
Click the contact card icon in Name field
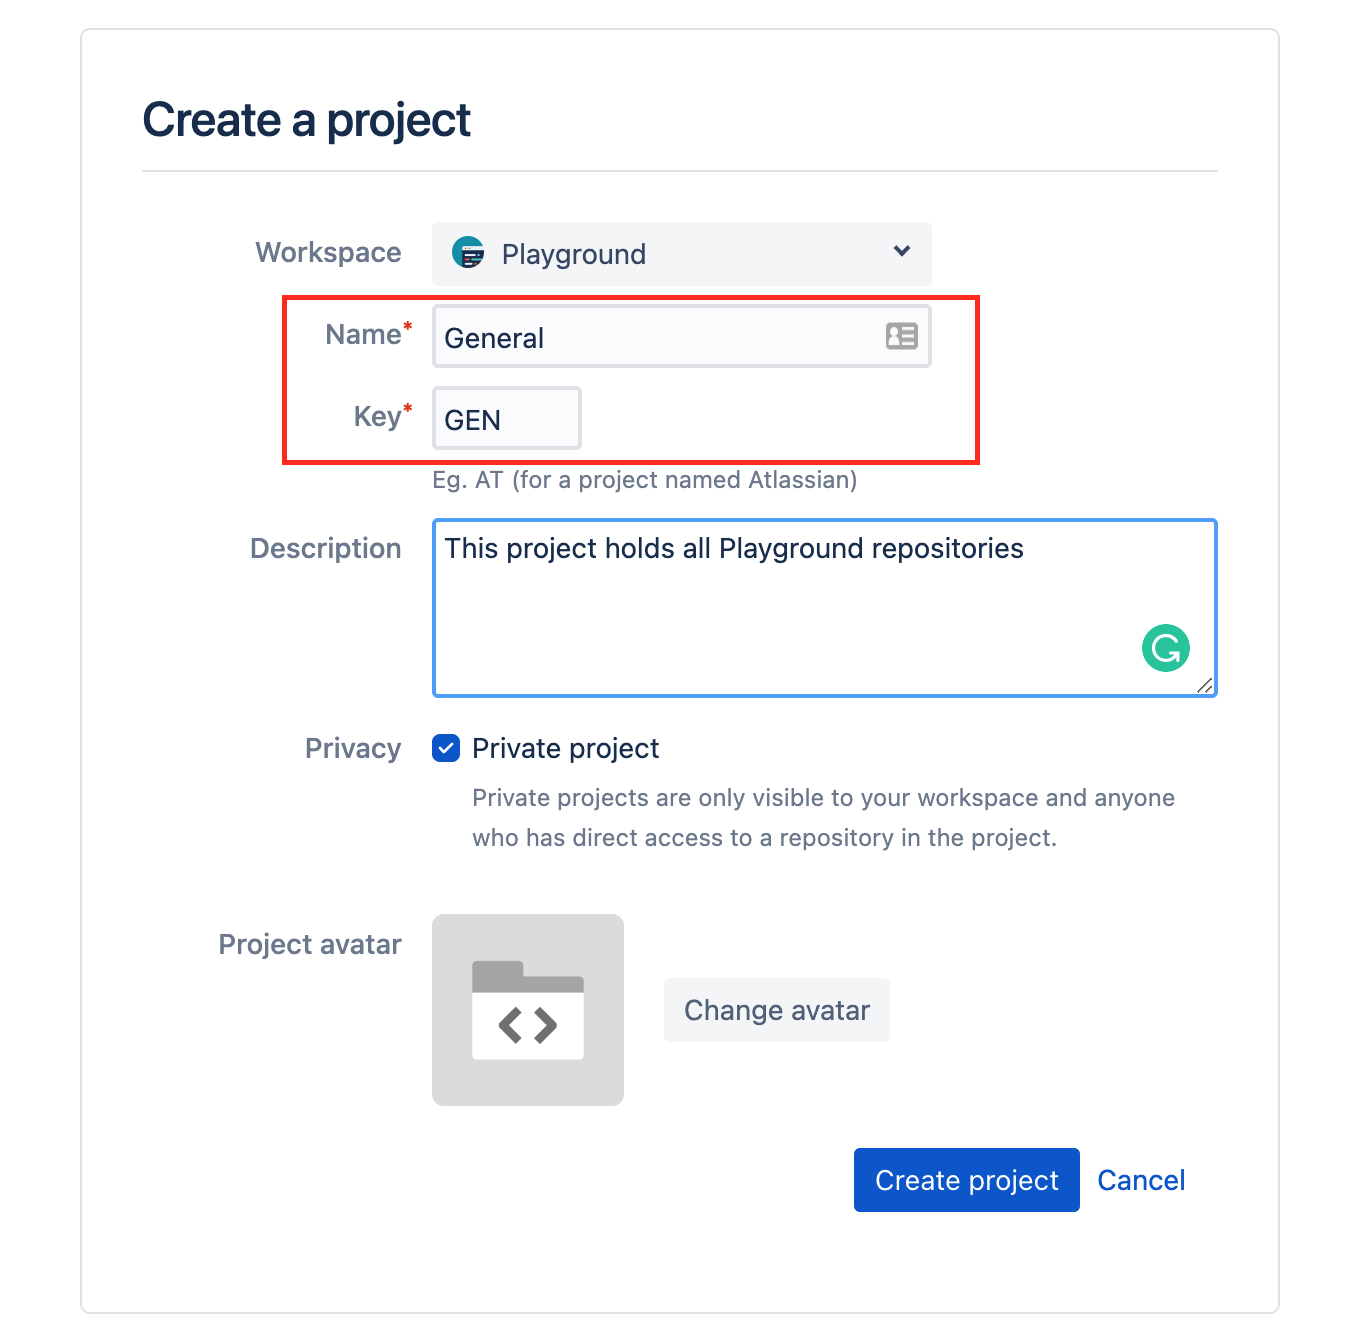coord(902,336)
